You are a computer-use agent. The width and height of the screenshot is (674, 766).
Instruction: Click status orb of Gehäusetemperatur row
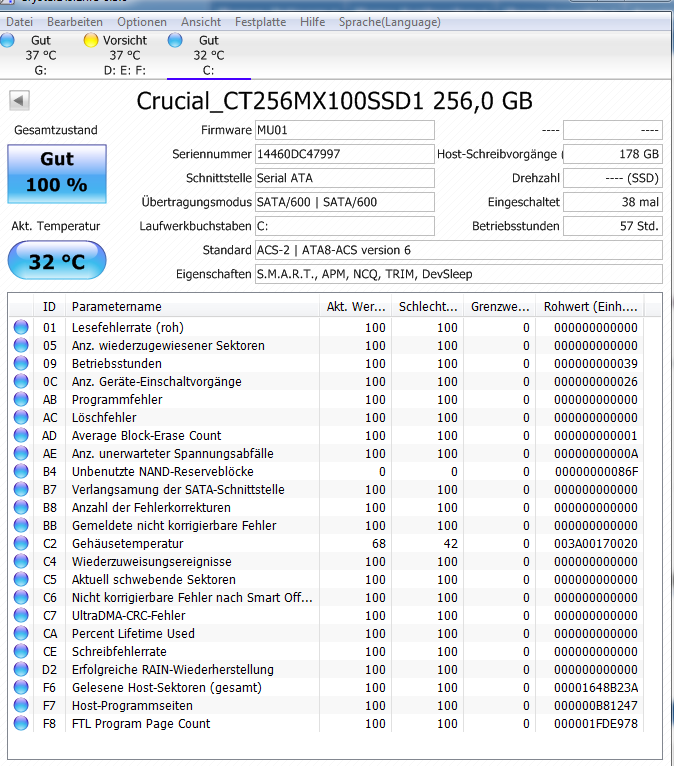point(21,543)
